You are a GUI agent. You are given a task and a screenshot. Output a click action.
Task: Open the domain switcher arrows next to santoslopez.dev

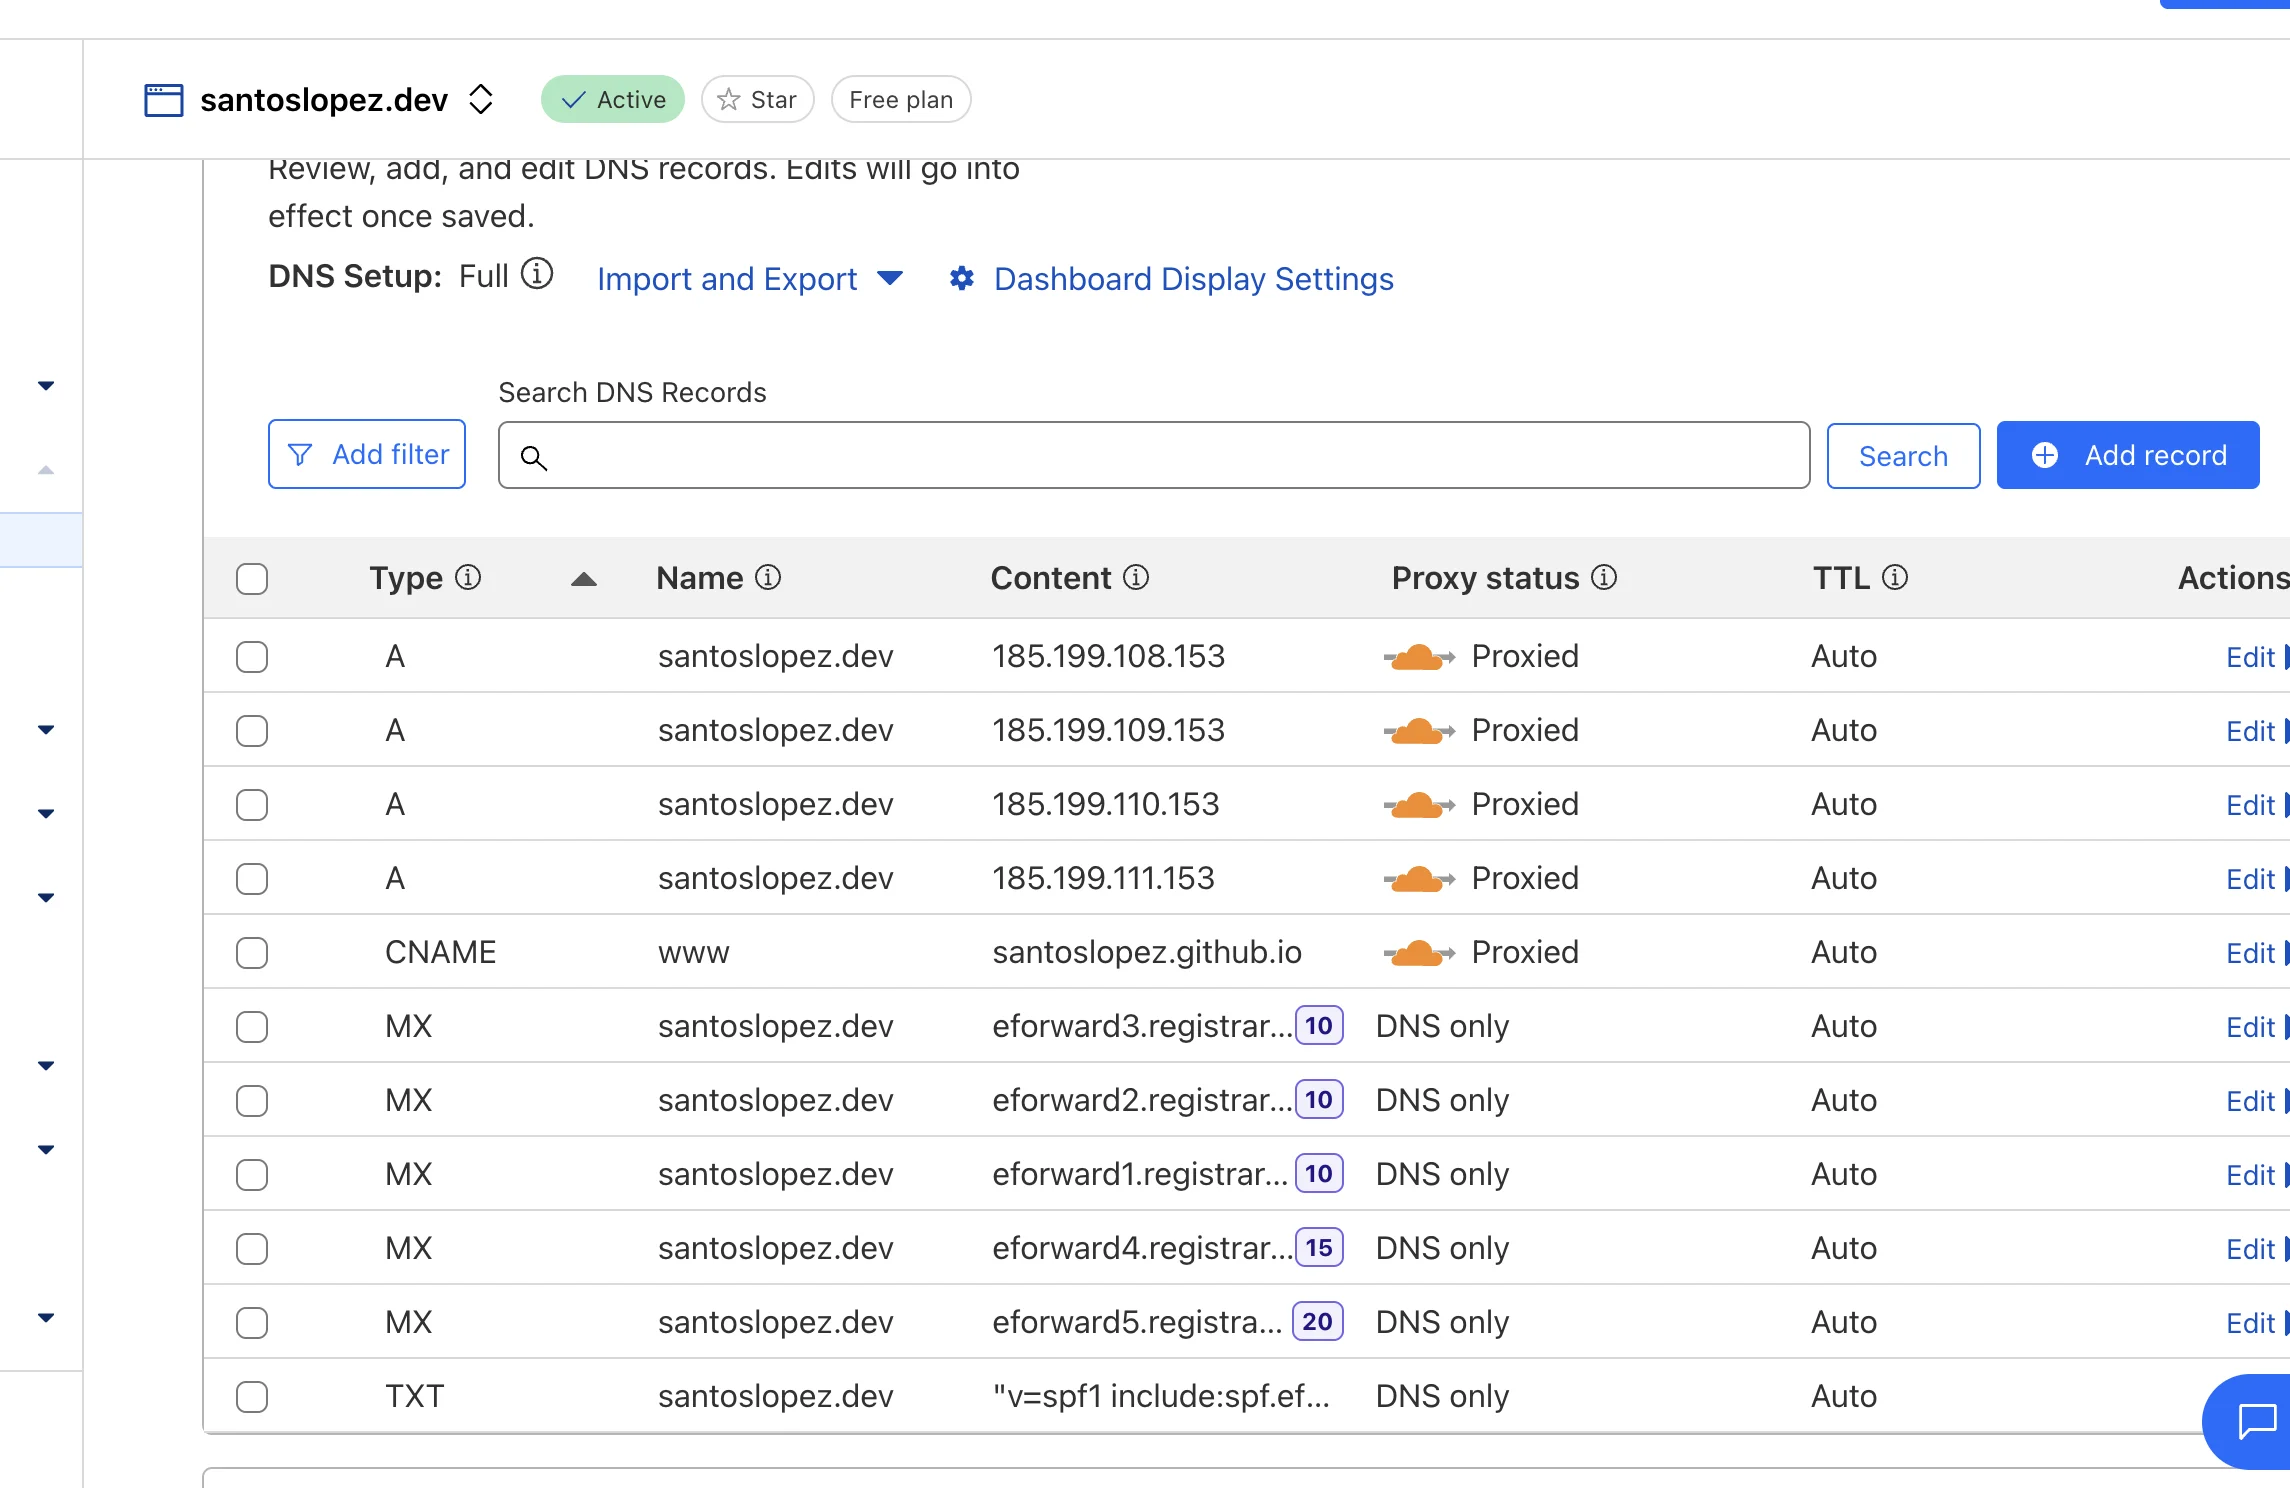(481, 99)
